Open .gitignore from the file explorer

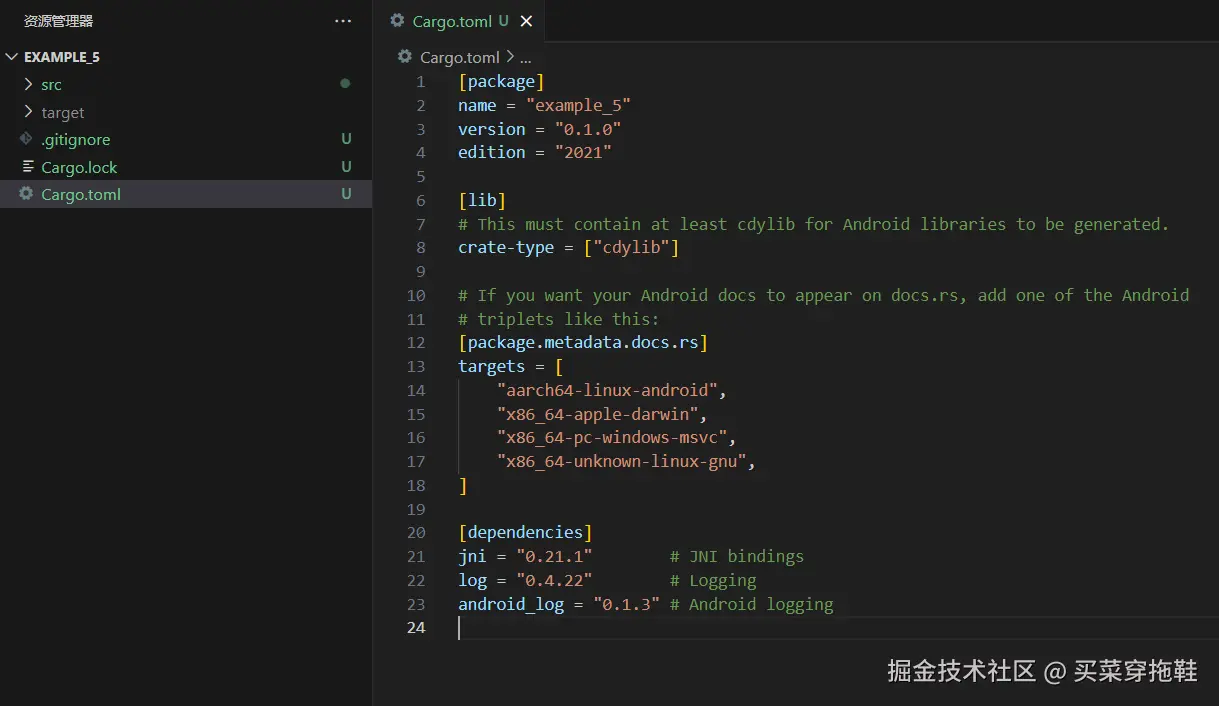pyautogui.click(x=76, y=140)
